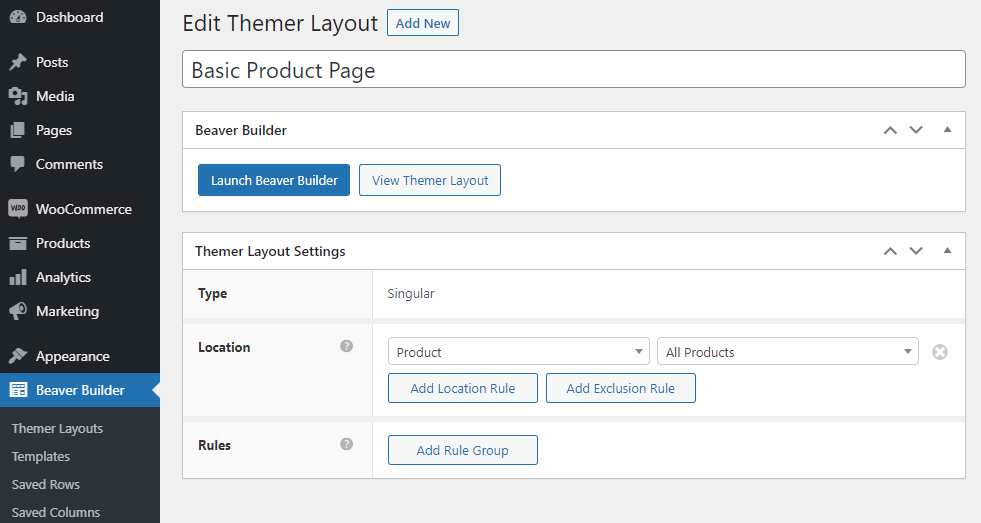Click the Singular type value
Viewport: 981px width, 523px height.
pos(411,293)
